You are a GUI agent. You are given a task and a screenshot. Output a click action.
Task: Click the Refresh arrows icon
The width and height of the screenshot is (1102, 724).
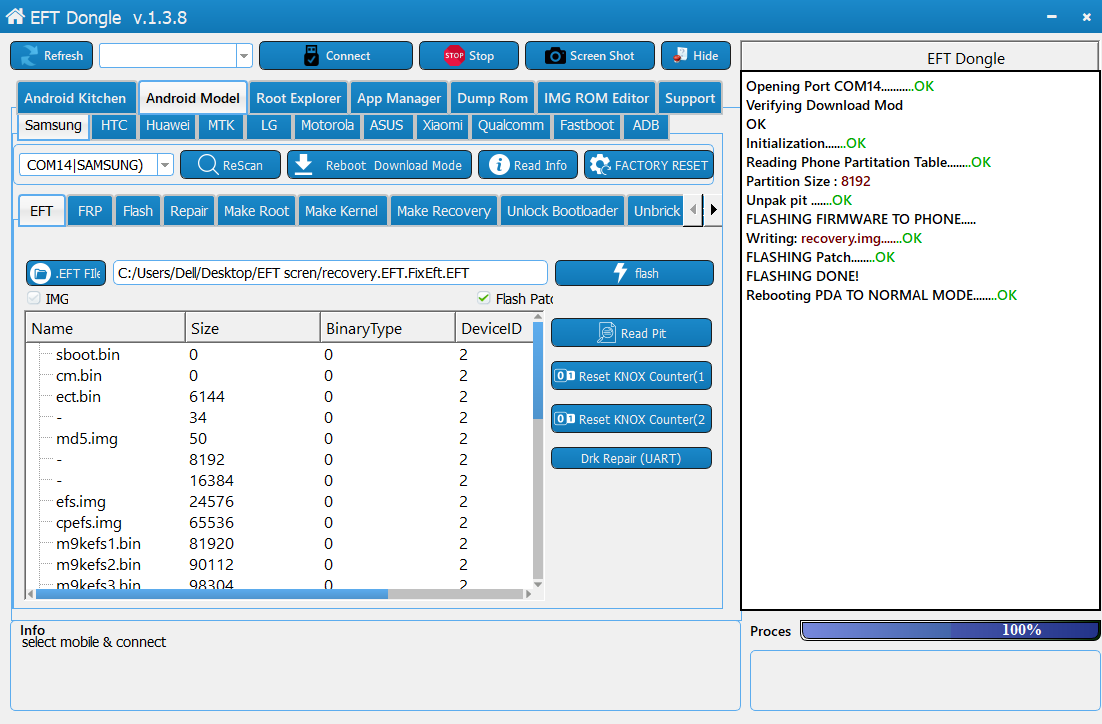tap(30, 56)
